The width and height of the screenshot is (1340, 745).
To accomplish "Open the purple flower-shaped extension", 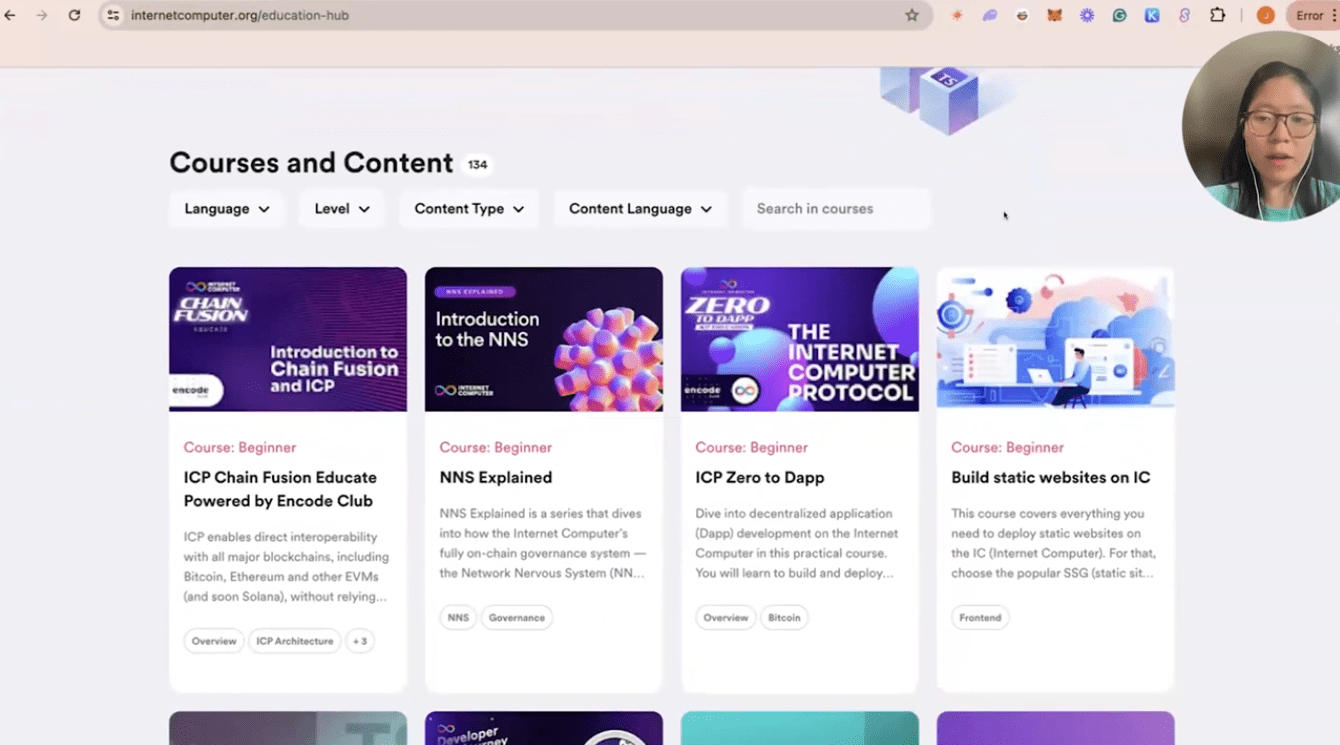I will coord(1087,15).
